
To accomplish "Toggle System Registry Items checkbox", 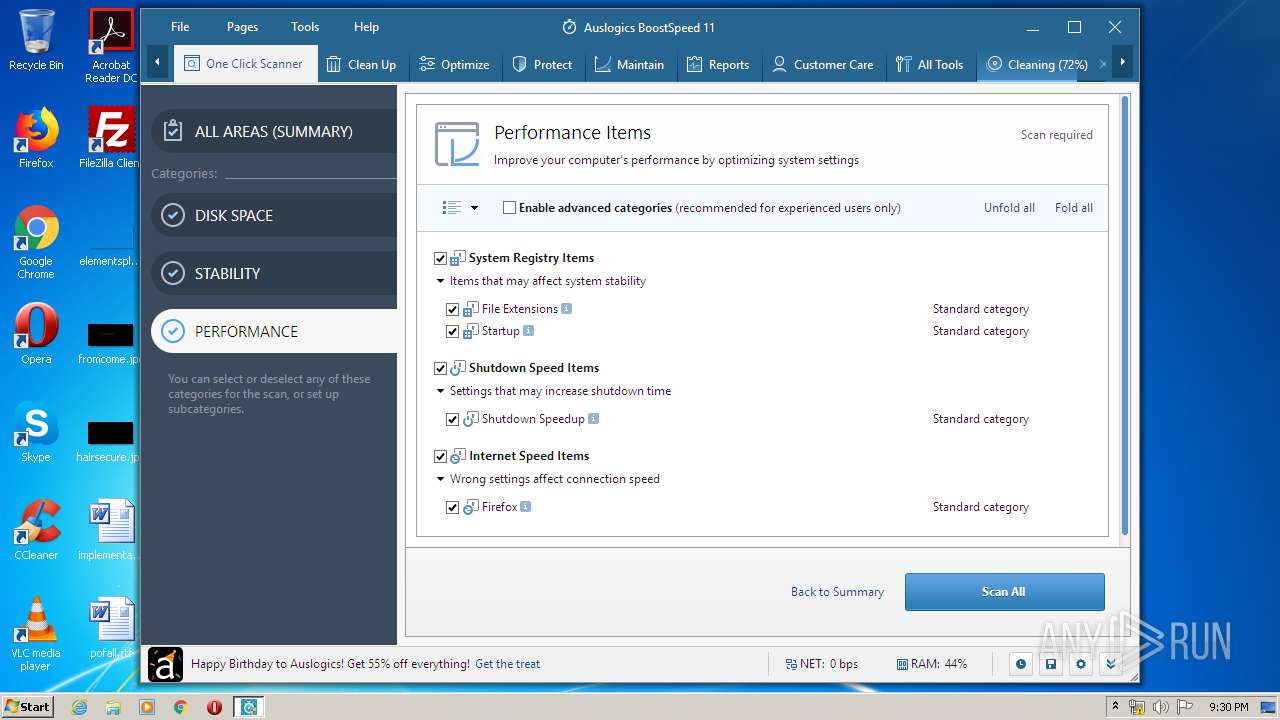I will [440, 258].
